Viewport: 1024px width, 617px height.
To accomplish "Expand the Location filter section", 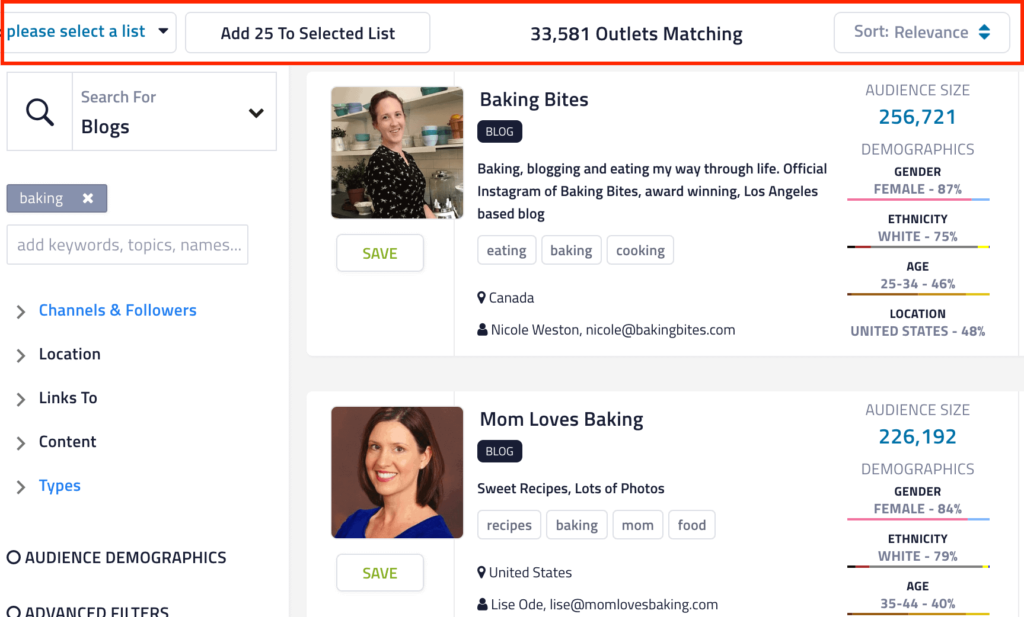I will click(x=21, y=355).
